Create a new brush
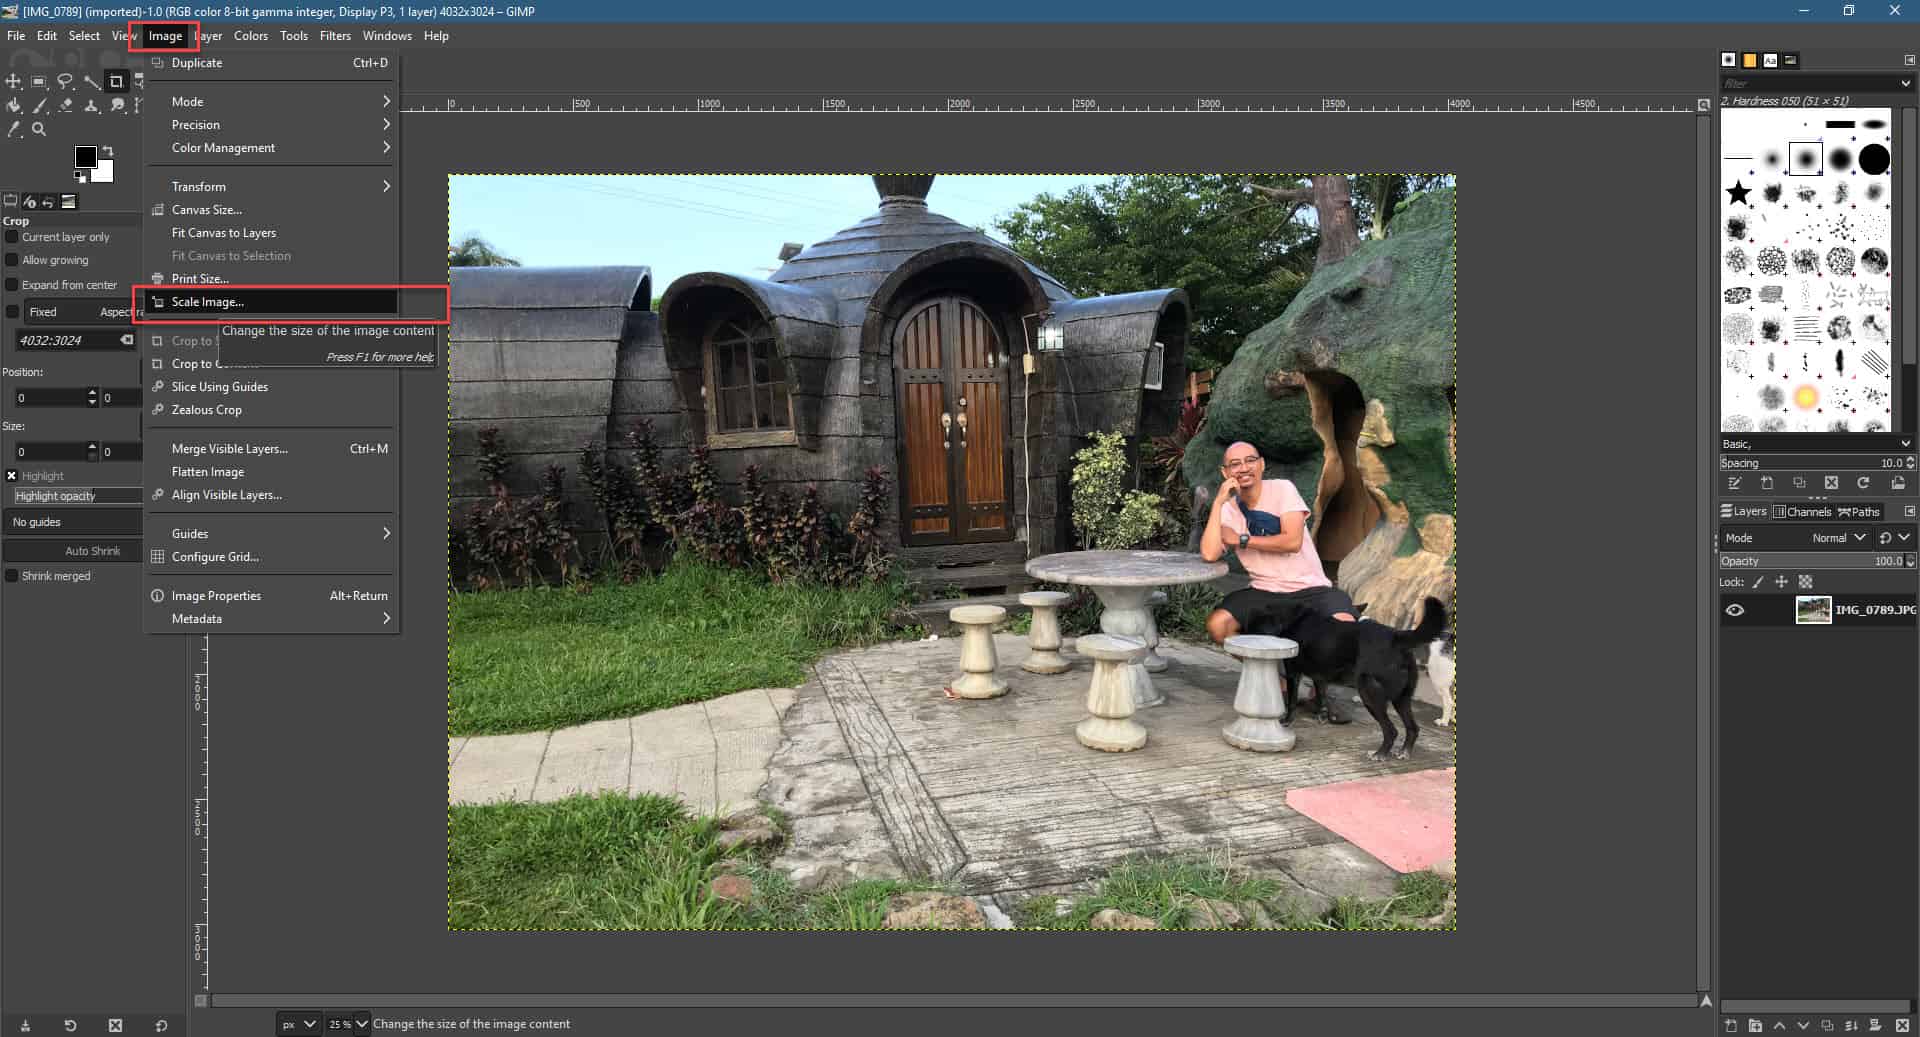 tap(1767, 483)
